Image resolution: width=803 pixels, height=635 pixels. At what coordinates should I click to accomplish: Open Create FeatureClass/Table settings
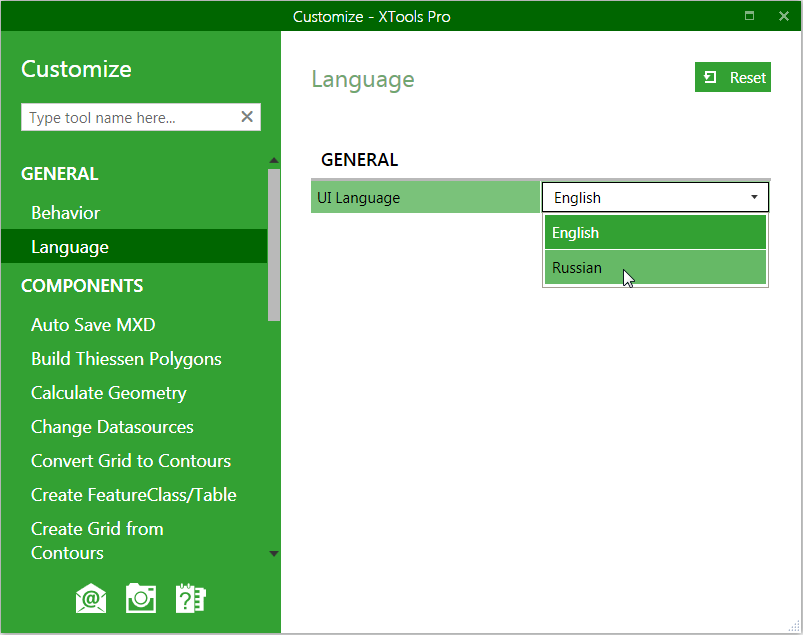click(x=134, y=495)
